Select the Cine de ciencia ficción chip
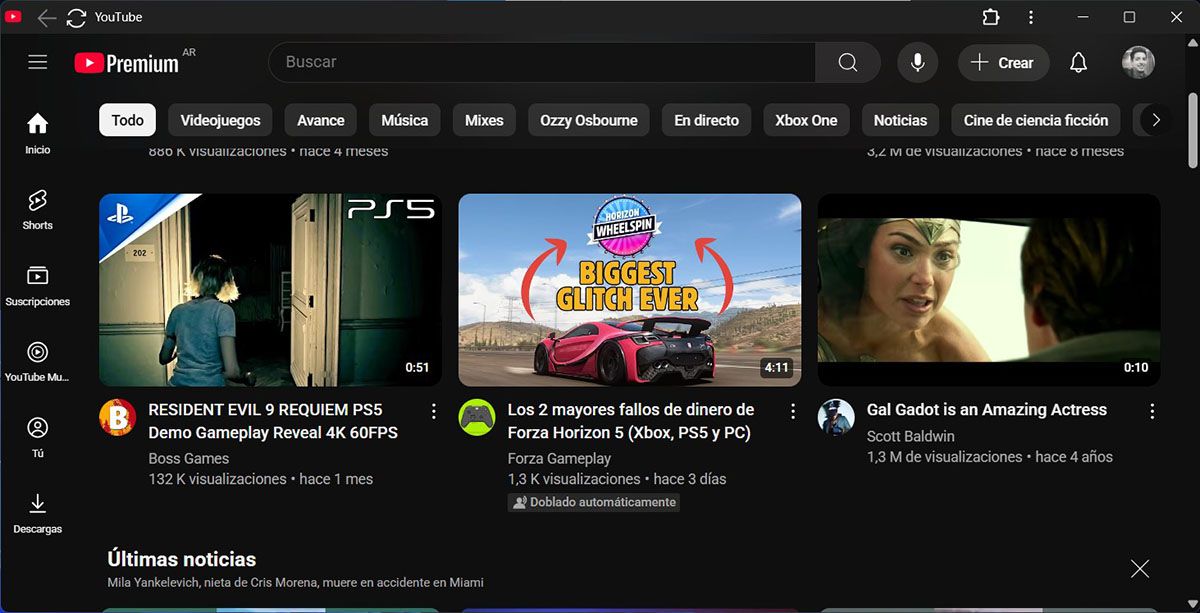The height and width of the screenshot is (613, 1200). tap(1036, 120)
